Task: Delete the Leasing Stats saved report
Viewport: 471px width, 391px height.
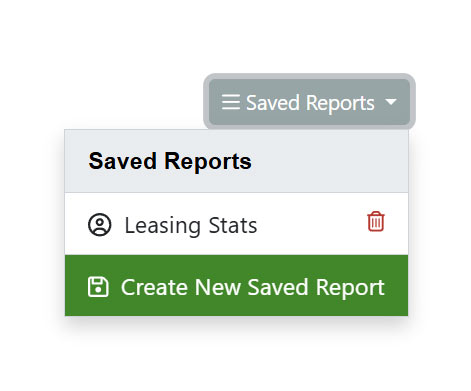Action: [376, 221]
